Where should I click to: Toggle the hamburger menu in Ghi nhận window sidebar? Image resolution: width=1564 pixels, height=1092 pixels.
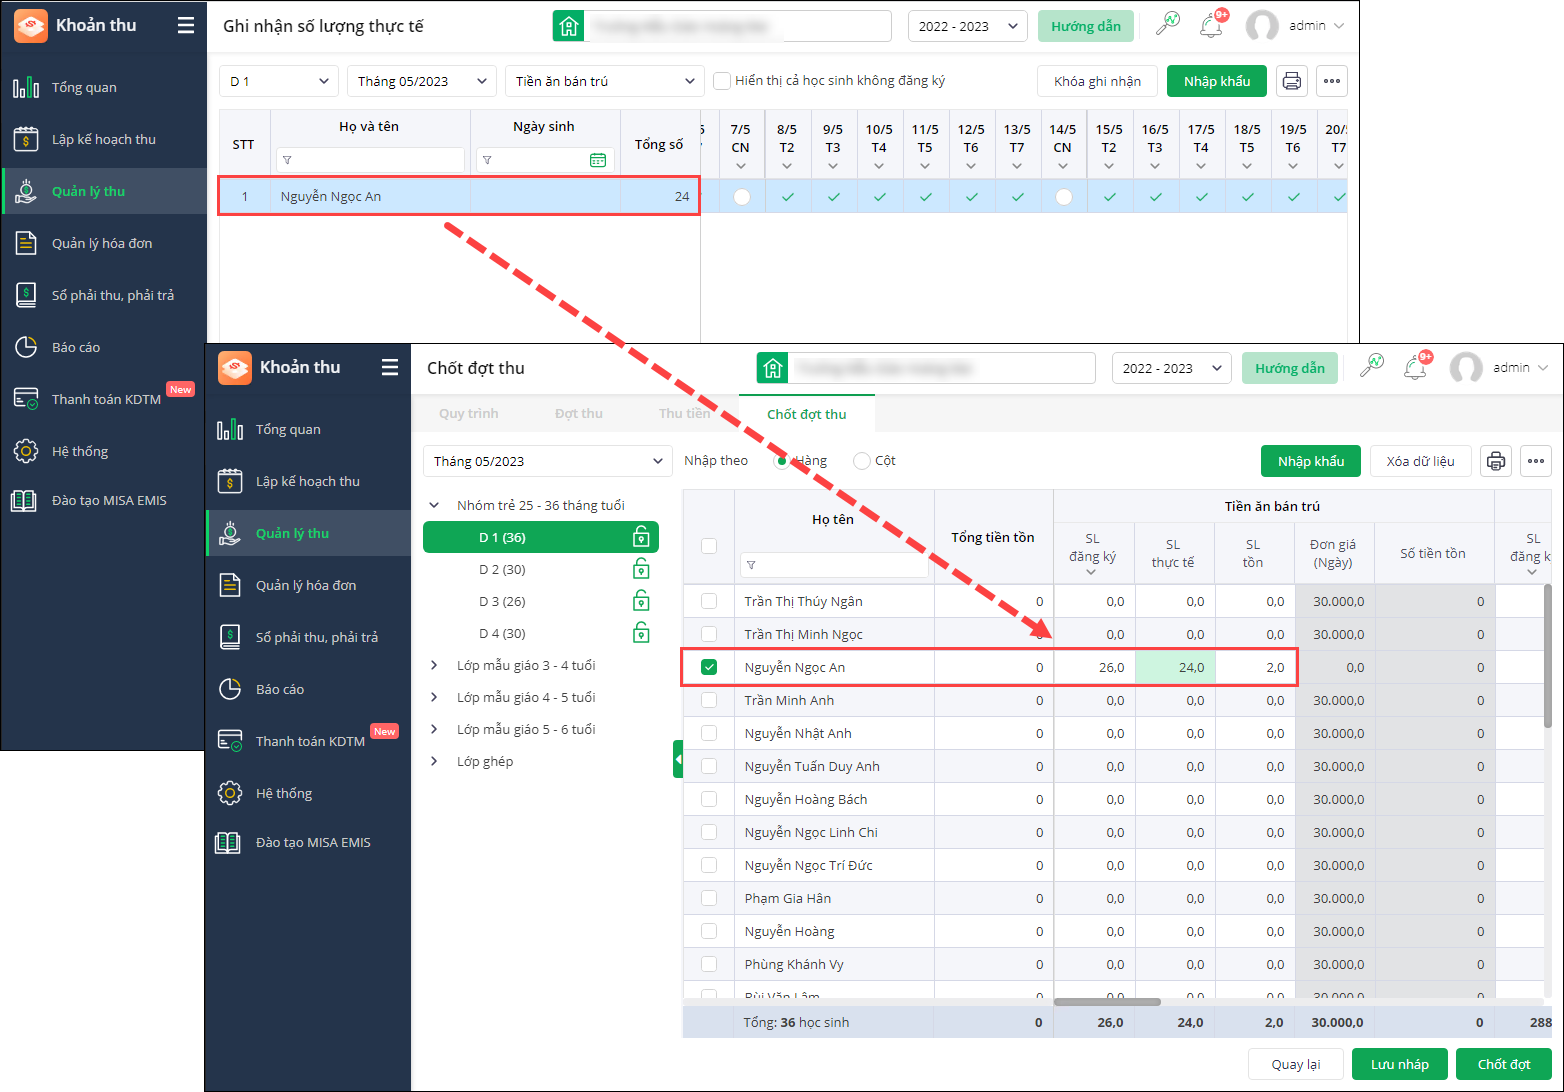(186, 26)
